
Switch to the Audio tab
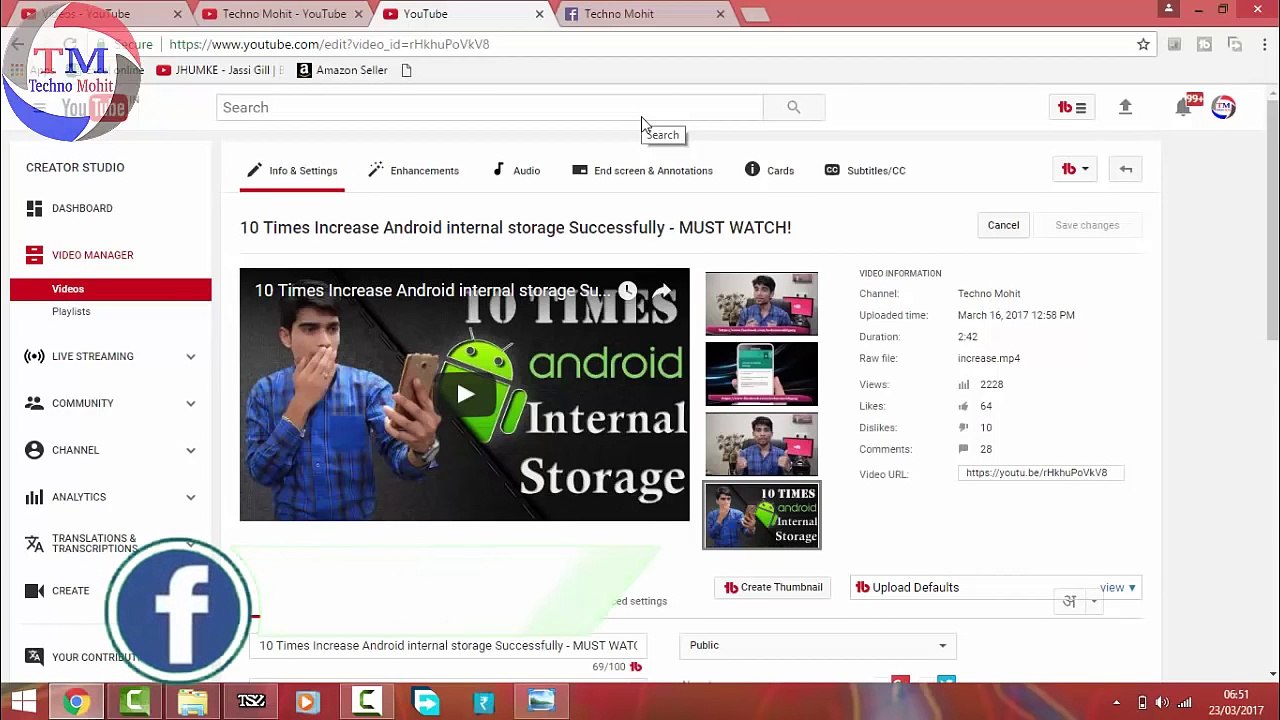coord(516,170)
